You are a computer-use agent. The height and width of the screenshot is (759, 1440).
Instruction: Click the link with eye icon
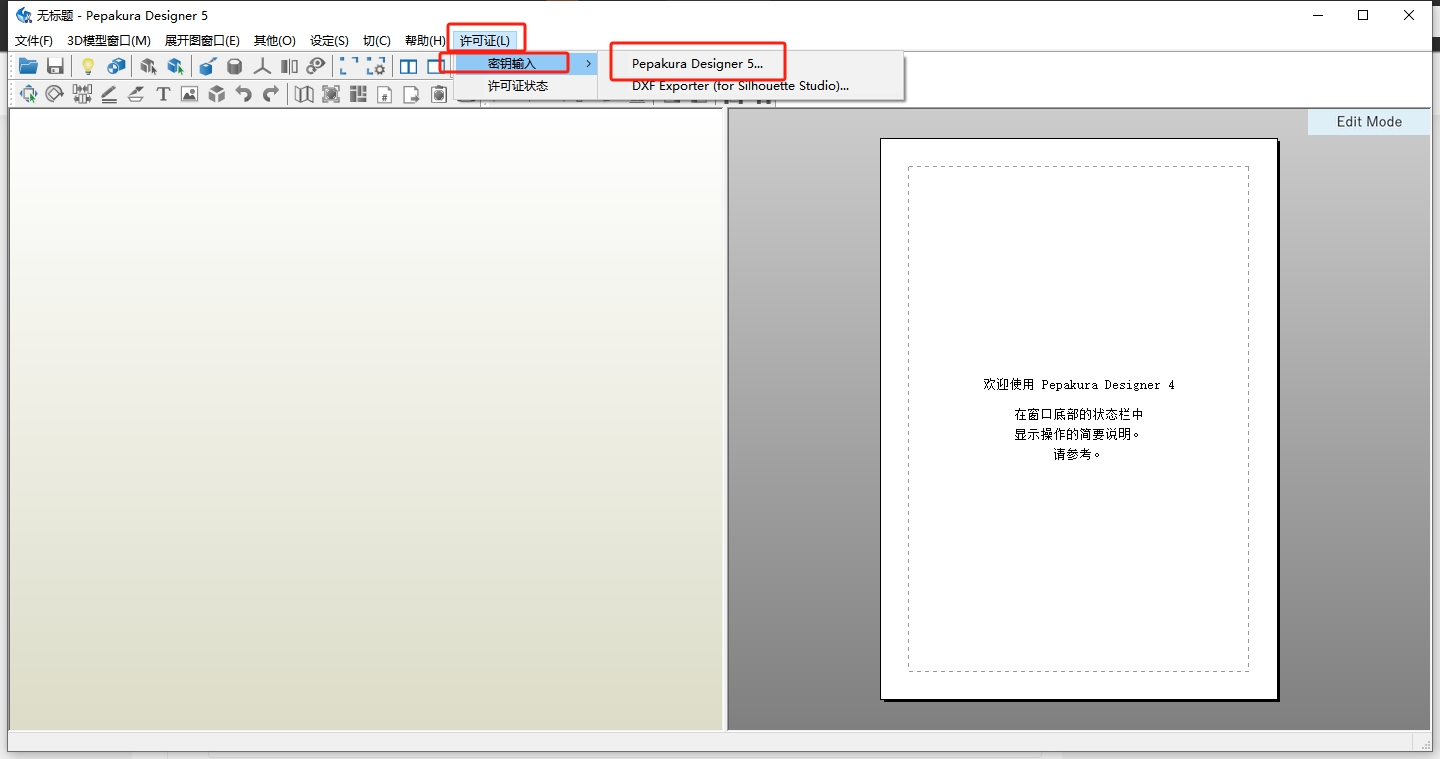click(x=316, y=66)
